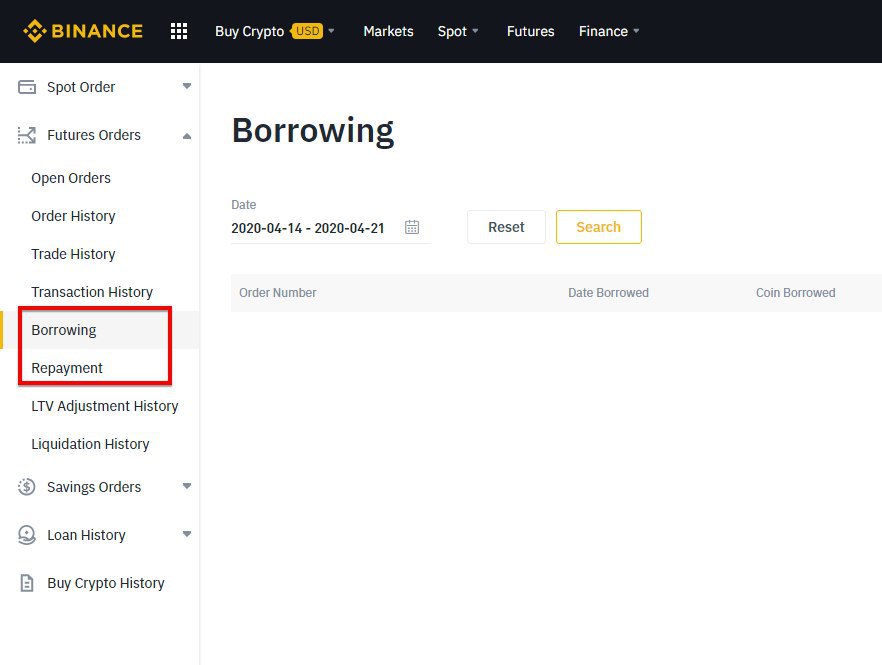The image size is (882, 665).
Task: Open Liquidation History in the sidebar
Action: click(x=90, y=444)
